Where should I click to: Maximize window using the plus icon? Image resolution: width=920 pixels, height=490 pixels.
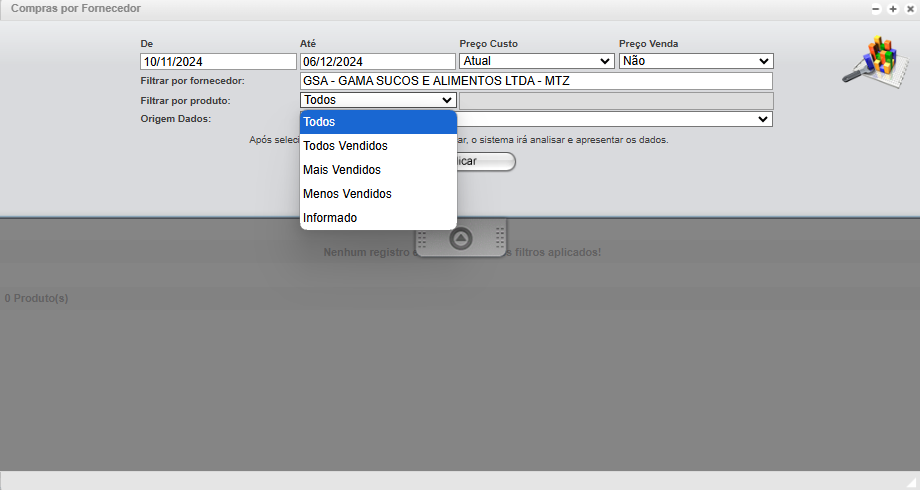[x=893, y=9]
